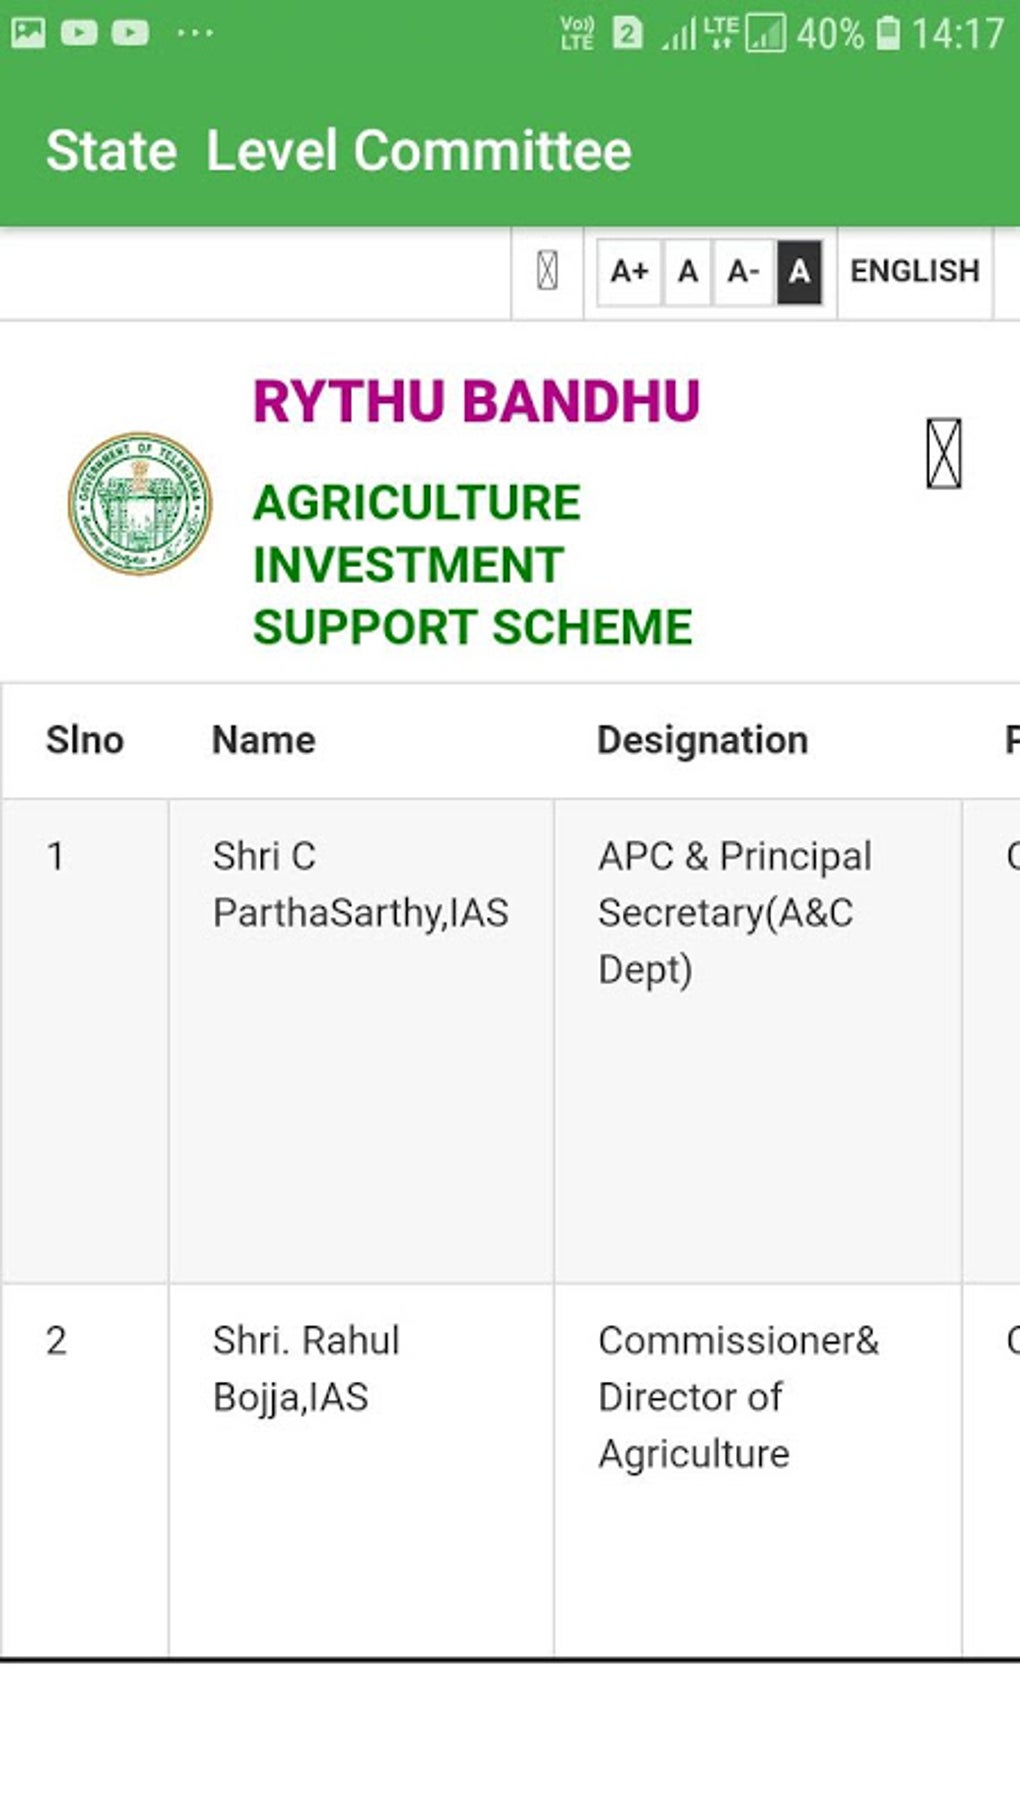Click the Telangana government emblem logo
Viewport: 1020px width, 1813px height.
click(x=140, y=503)
